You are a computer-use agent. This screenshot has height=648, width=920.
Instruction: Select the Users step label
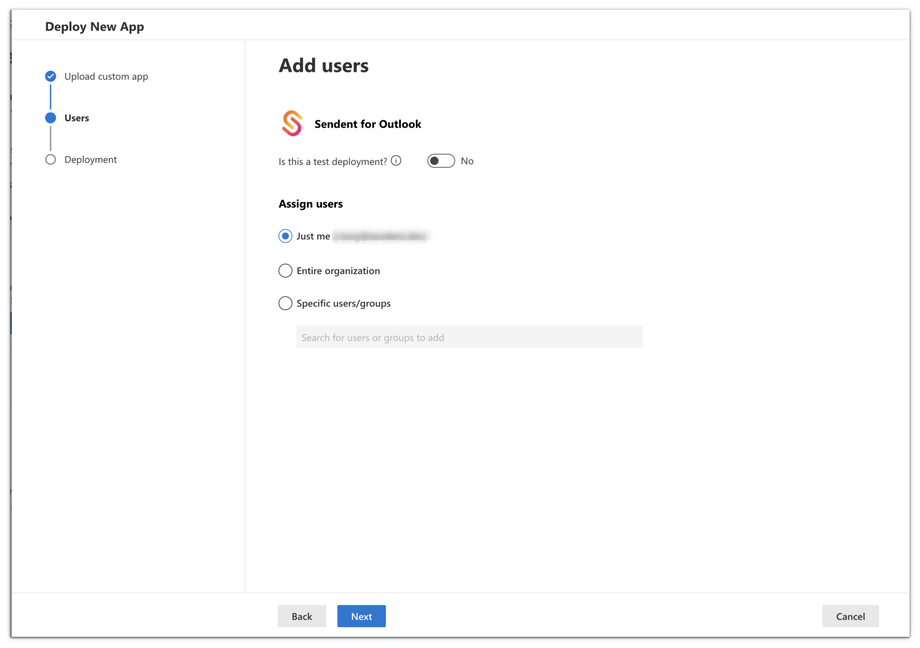tap(77, 118)
